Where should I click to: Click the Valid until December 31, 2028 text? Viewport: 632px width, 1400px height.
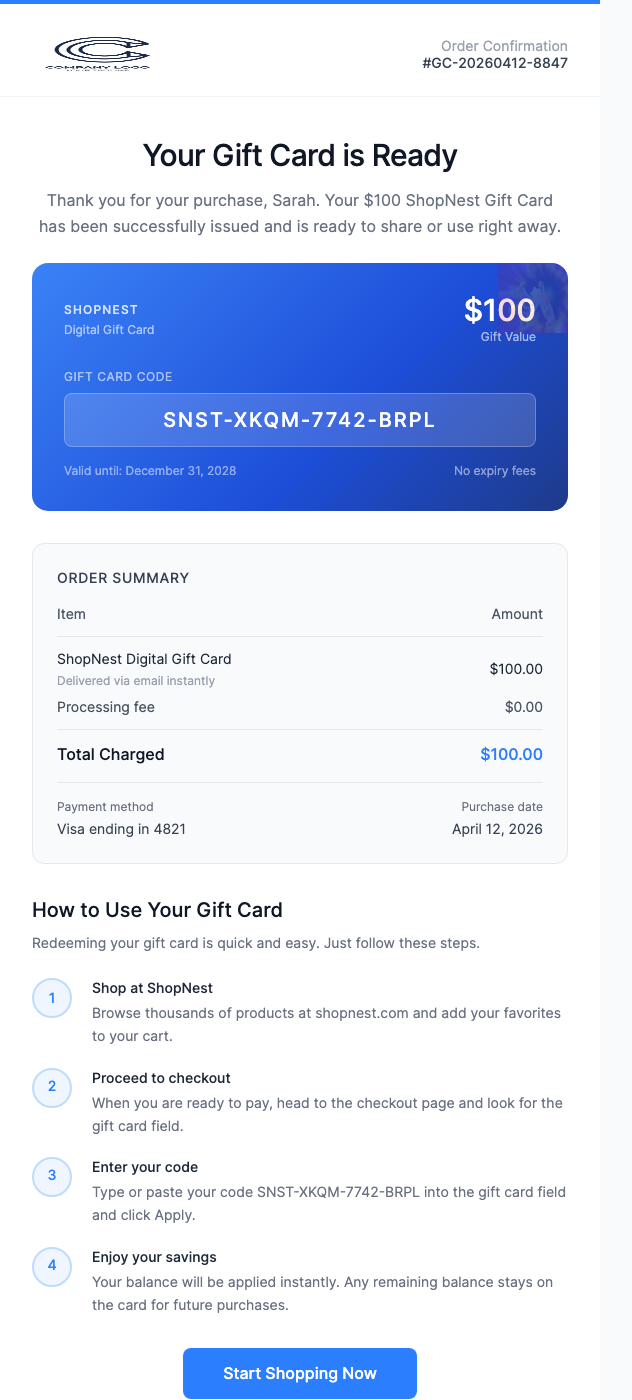(150, 470)
